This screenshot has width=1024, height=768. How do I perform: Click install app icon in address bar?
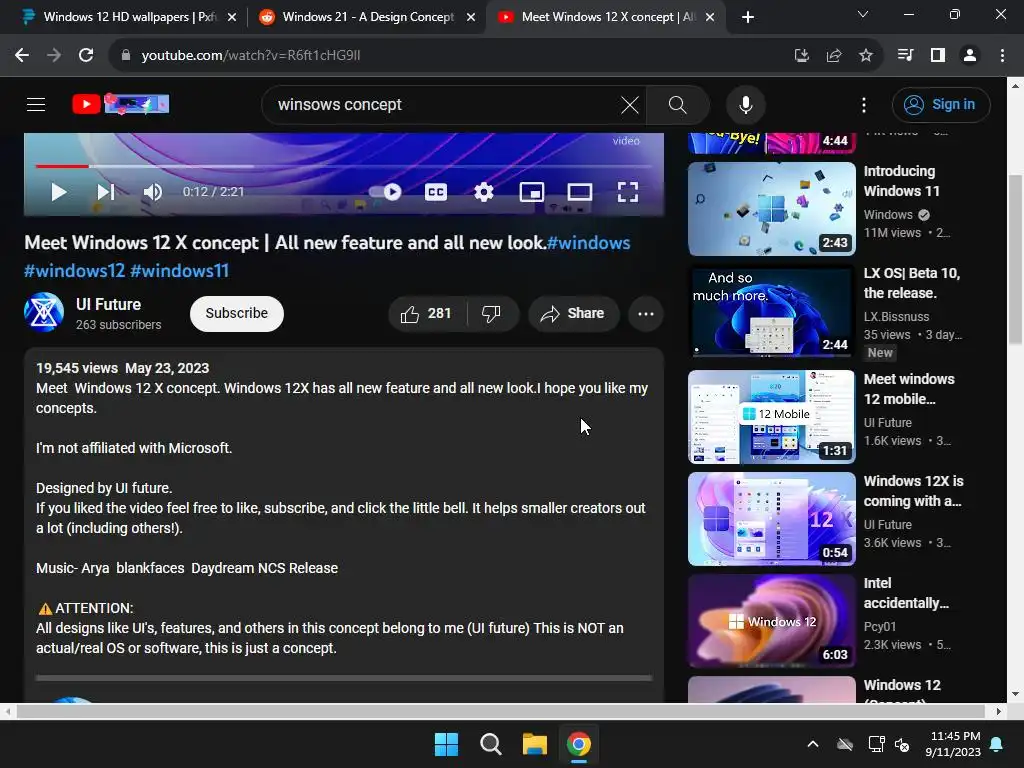coord(801,56)
